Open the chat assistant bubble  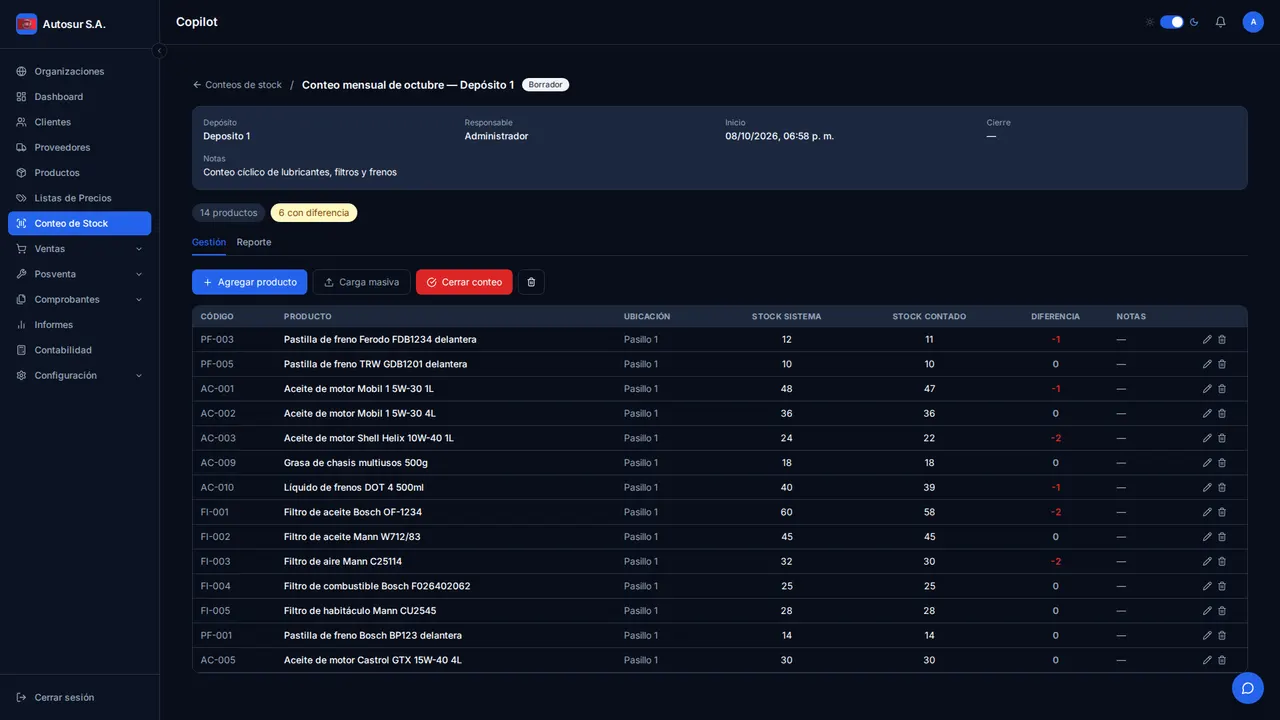click(1248, 688)
